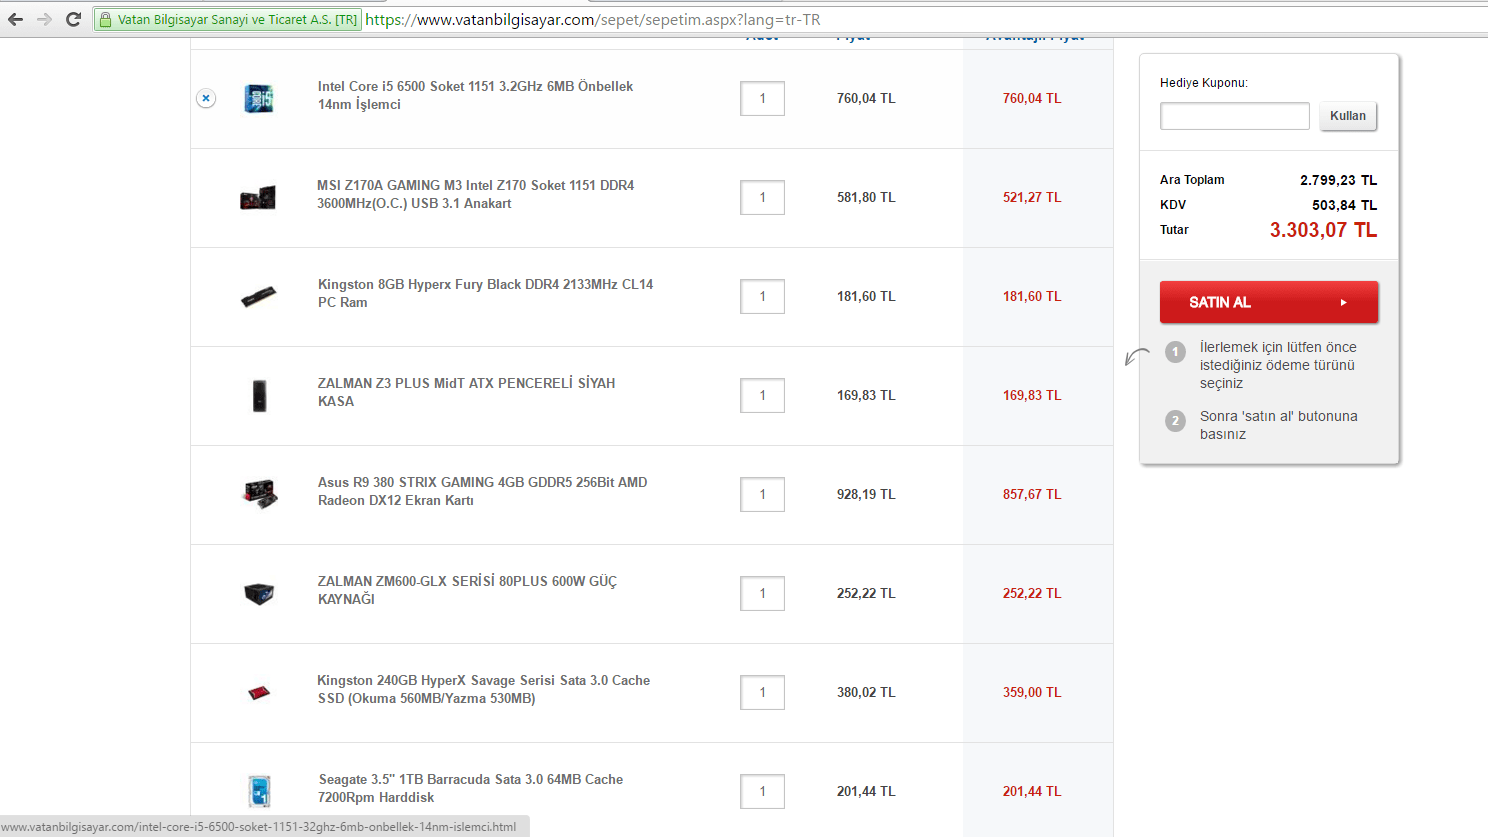This screenshot has height=837, width=1488.
Task: Open Kingston 8GB Hyperx Fury RAM thumbnail
Action: click(x=259, y=296)
